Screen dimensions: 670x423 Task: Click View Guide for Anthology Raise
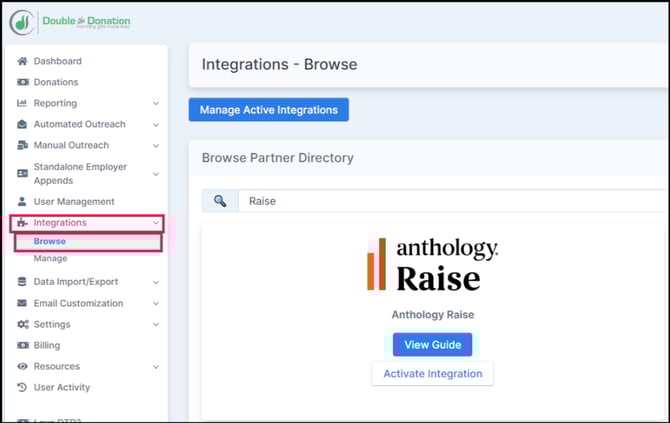(432, 344)
